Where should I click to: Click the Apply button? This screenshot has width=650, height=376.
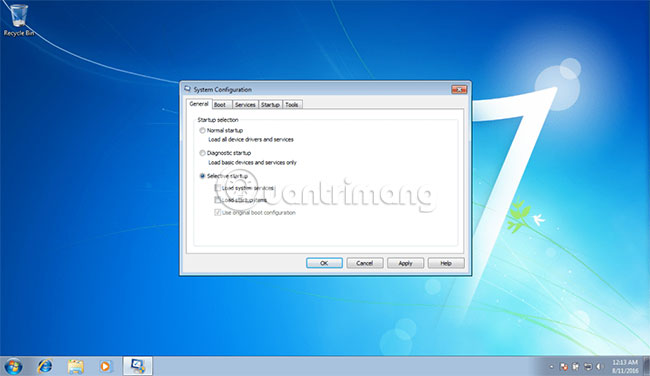tap(405, 263)
